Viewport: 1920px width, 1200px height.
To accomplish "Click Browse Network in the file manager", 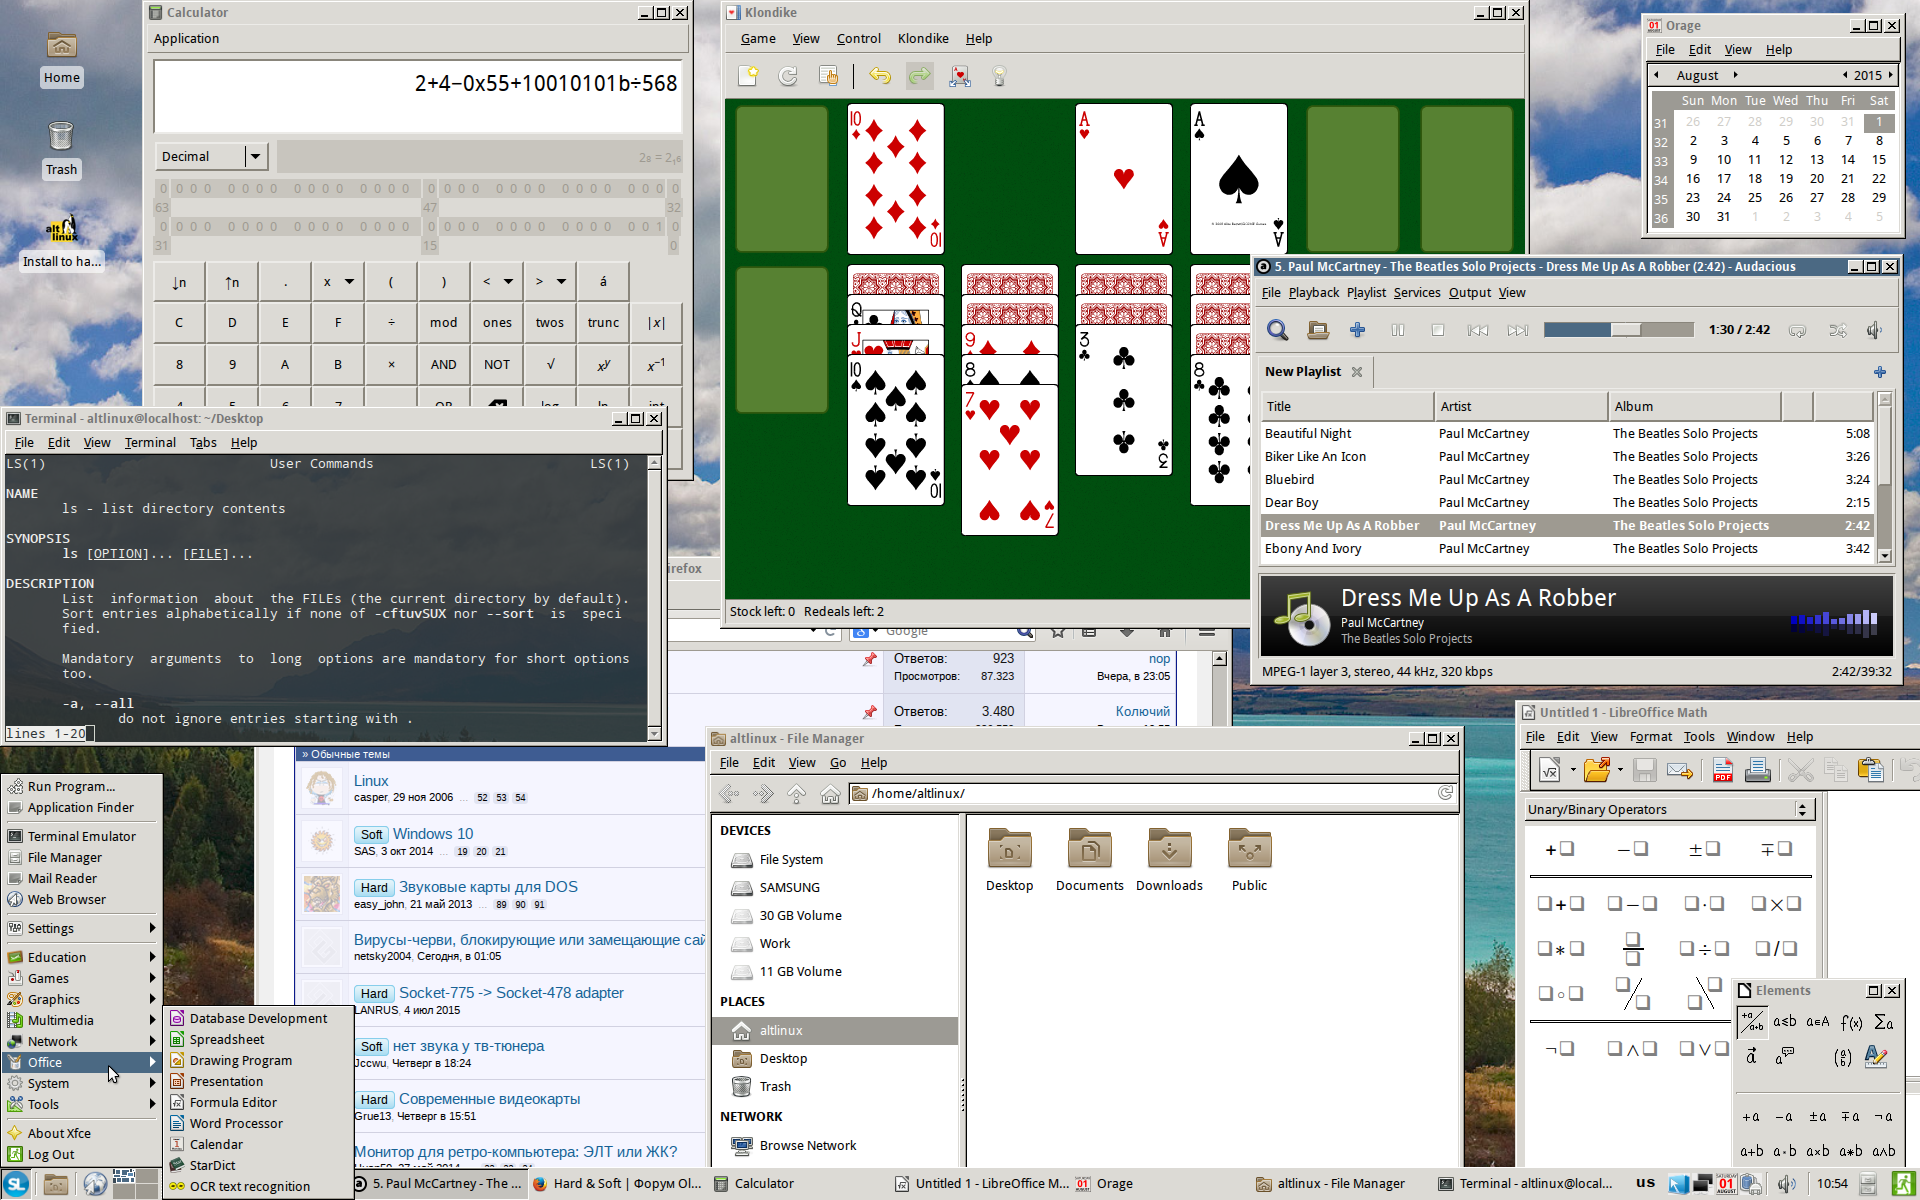I will pyautogui.click(x=806, y=1145).
